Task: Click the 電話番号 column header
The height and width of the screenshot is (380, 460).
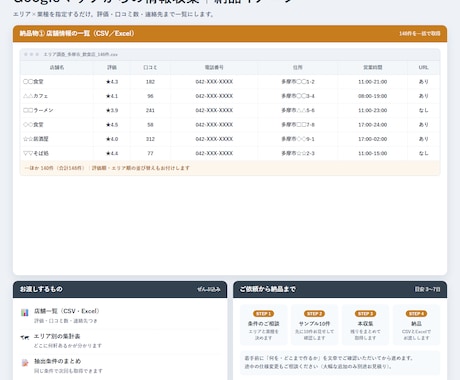Action: pyautogui.click(x=214, y=67)
